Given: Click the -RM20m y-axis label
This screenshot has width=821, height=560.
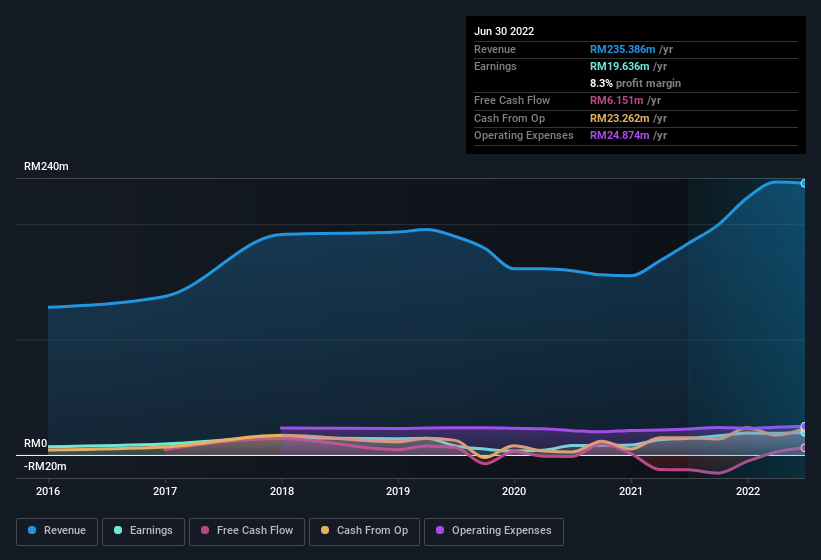Looking at the screenshot, I should tap(45, 466).
